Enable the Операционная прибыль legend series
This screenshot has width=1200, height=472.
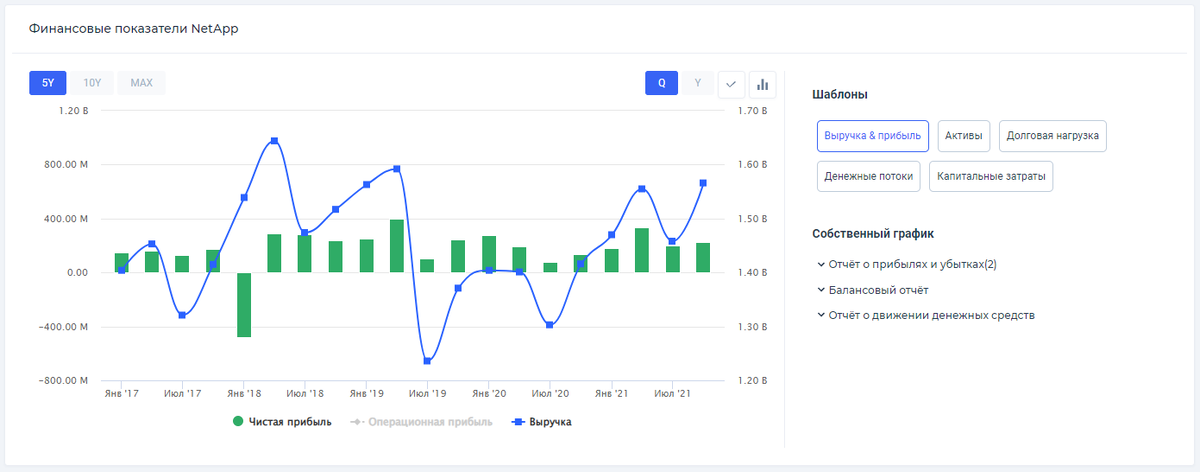[421, 422]
